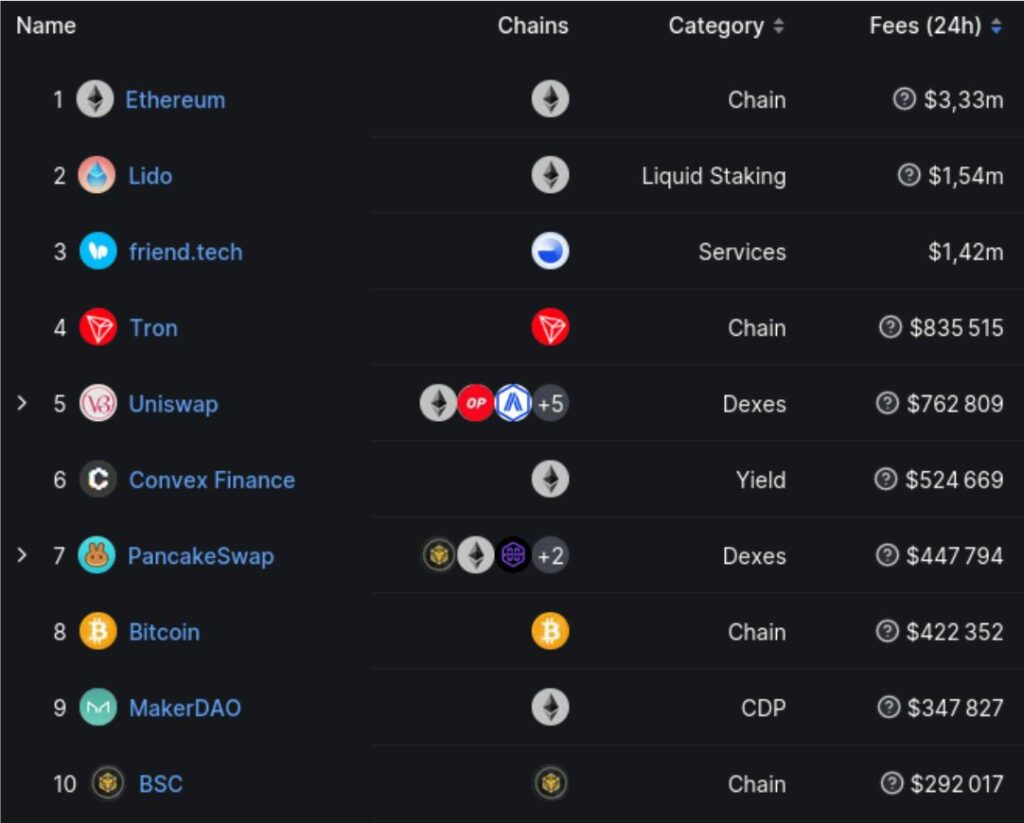Click the Ethereum logo icon beside its name
The height and width of the screenshot is (823, 1024).
95,100
